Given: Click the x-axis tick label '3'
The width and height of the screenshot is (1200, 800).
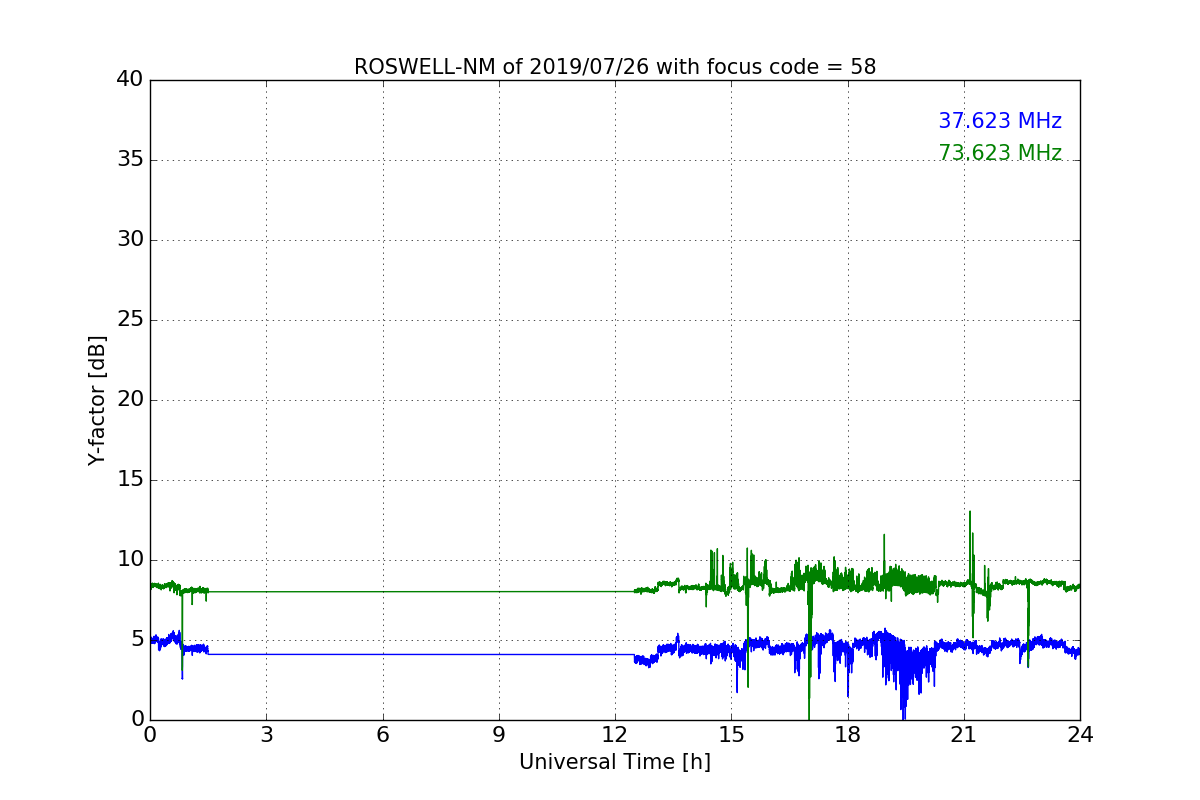Looking at the screenshot, I should tap(266, 735).
